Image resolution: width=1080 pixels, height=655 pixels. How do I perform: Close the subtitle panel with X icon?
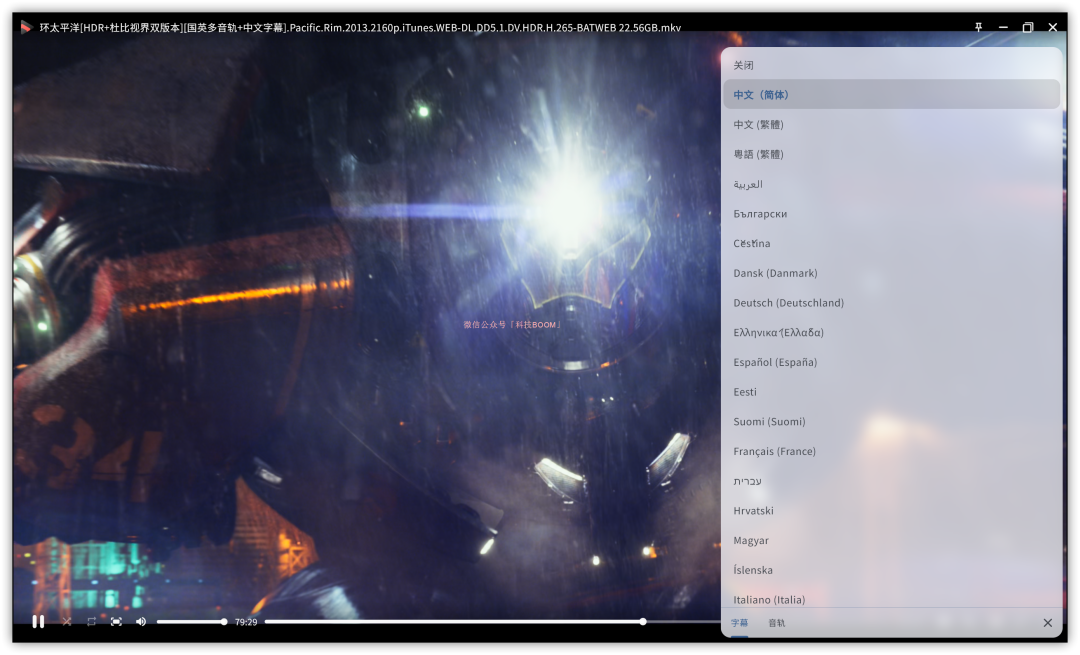point(1048,623)
